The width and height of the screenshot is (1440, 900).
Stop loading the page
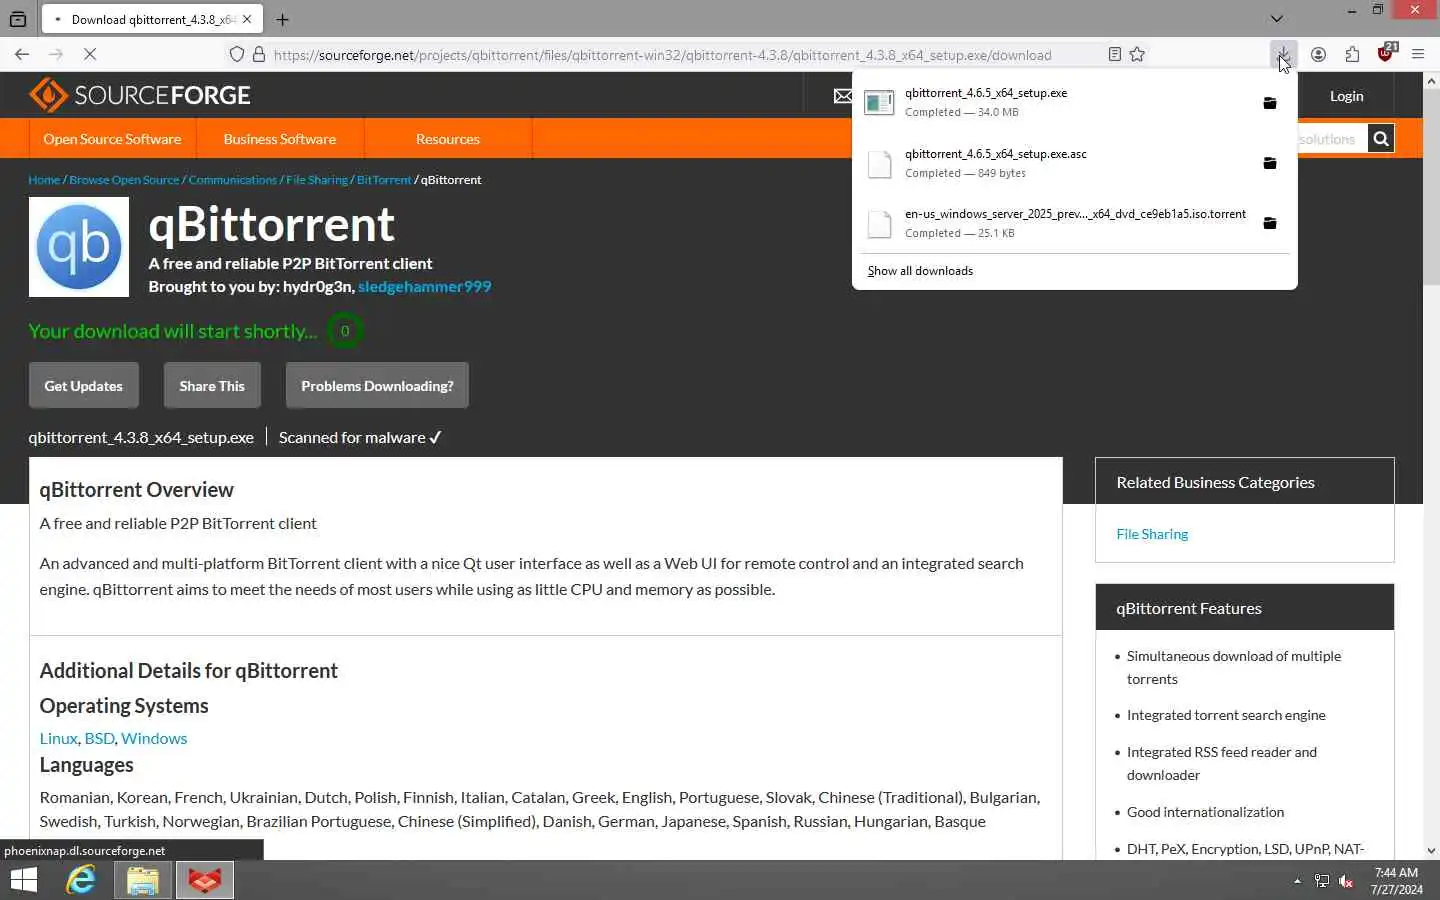coord(89,55)
